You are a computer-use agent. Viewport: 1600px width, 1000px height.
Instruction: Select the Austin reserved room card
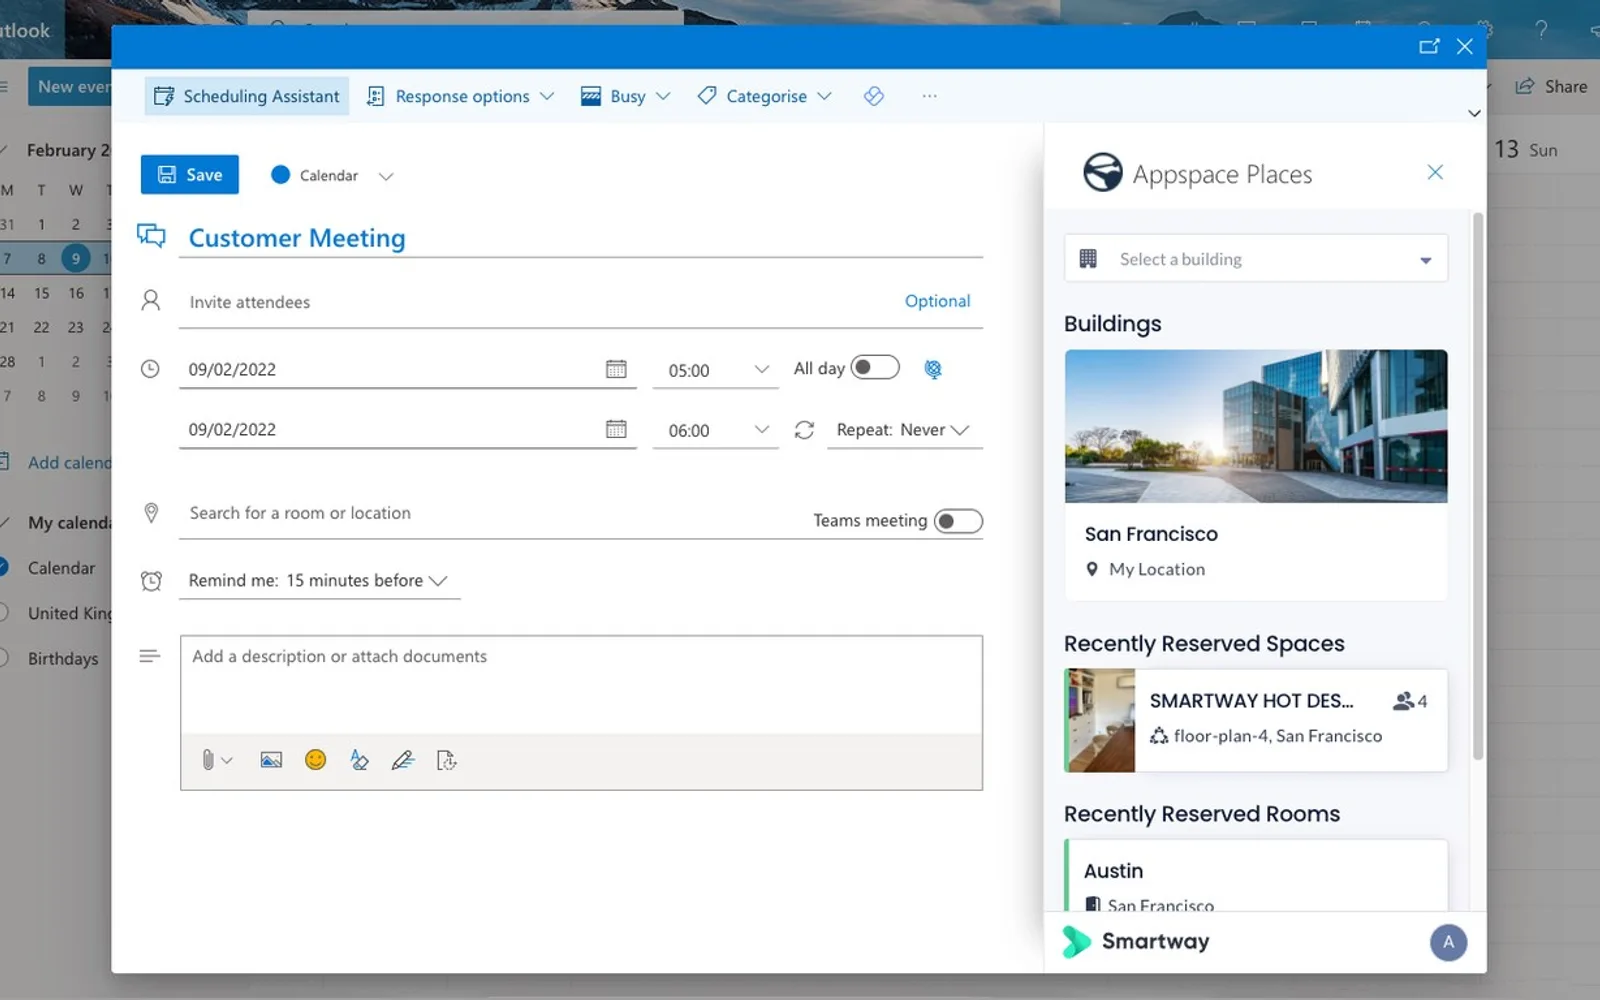coord(1256,876)
